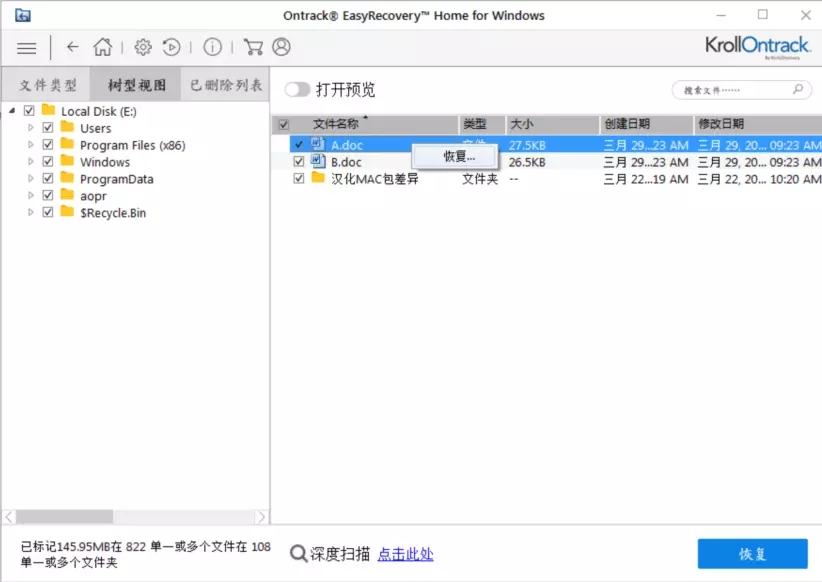Uncheck the A.doc checkbox
Screen dimensions: 822x582
299,144
